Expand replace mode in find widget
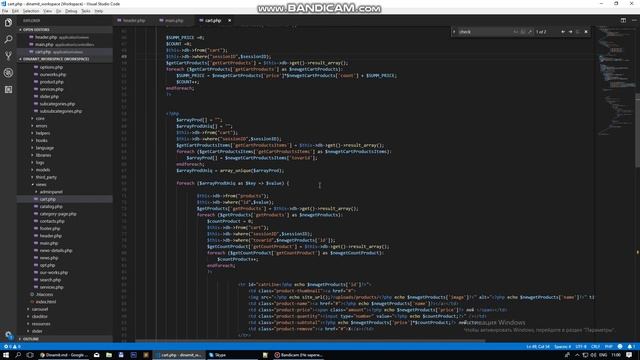The width and height of the screenshot is (640, 360). (454, 32)
